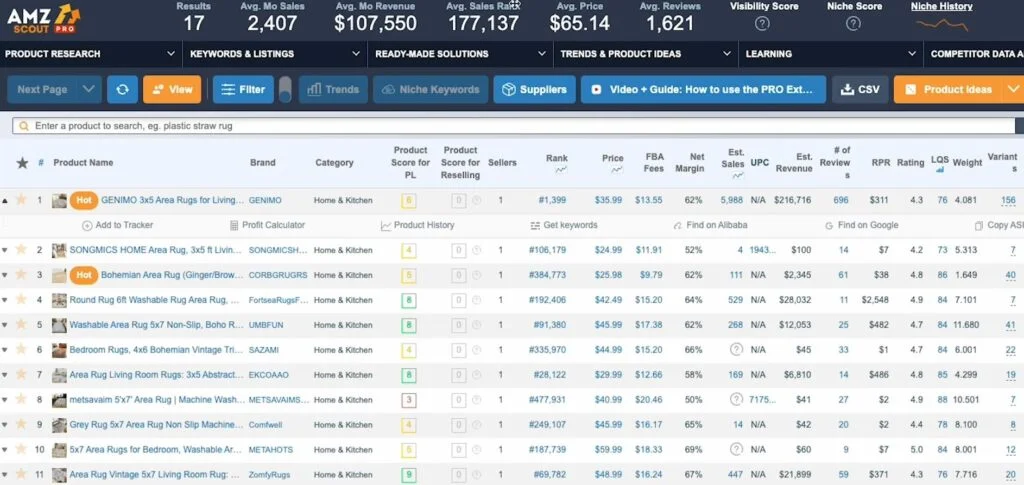Open the Competitor Data menu
Image resolution: width=1024 pixels, height=485 pixels.
coord(974,54)
